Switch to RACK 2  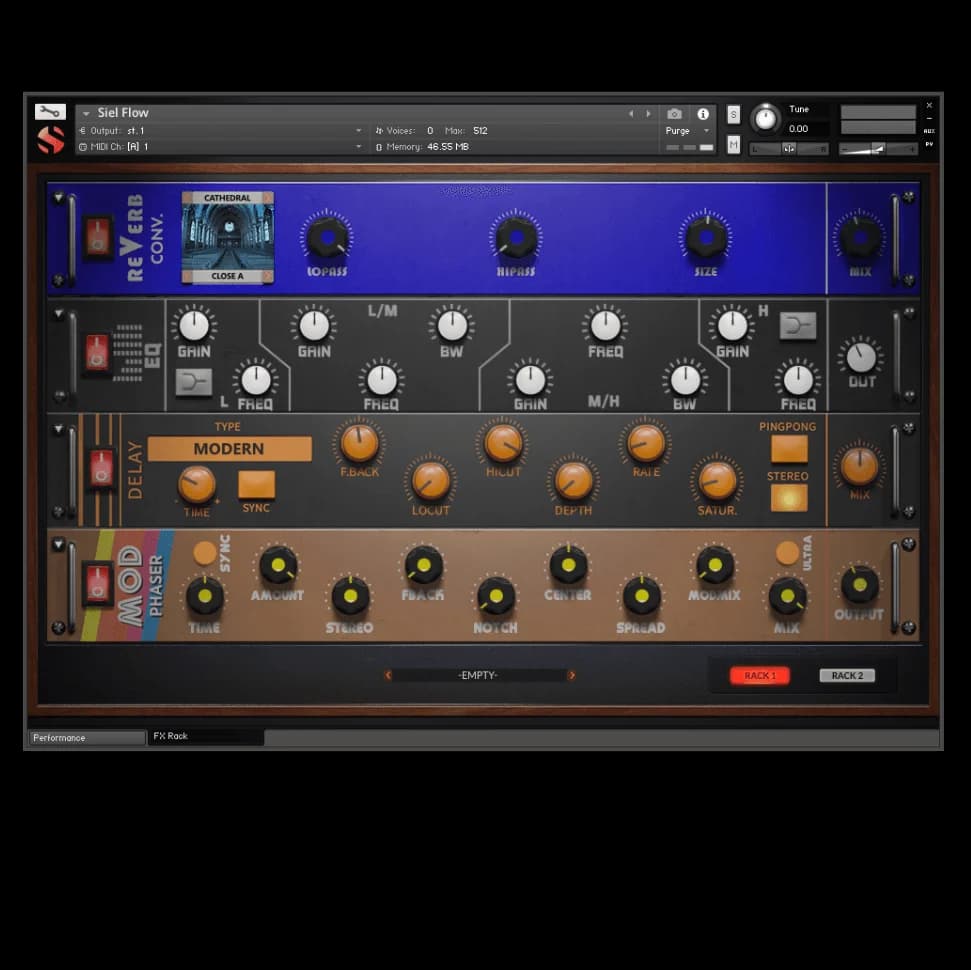click(x=846, y=675)
